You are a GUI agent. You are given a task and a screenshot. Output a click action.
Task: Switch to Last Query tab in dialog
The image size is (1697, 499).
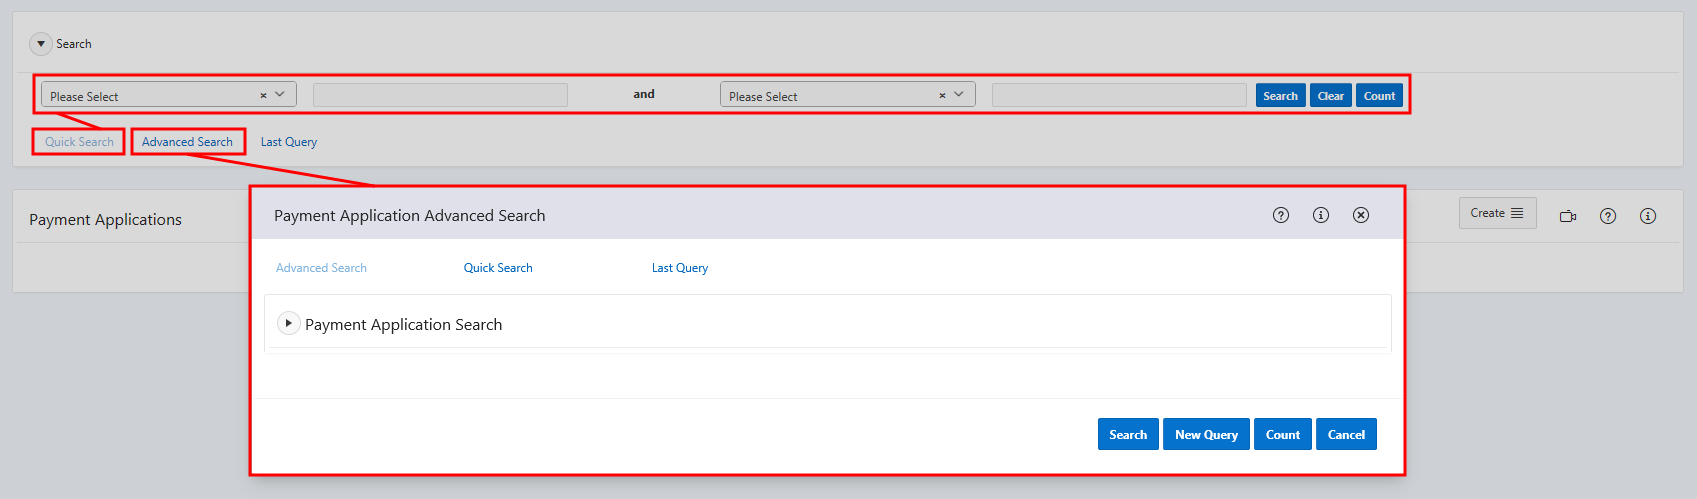pos(680,268)
